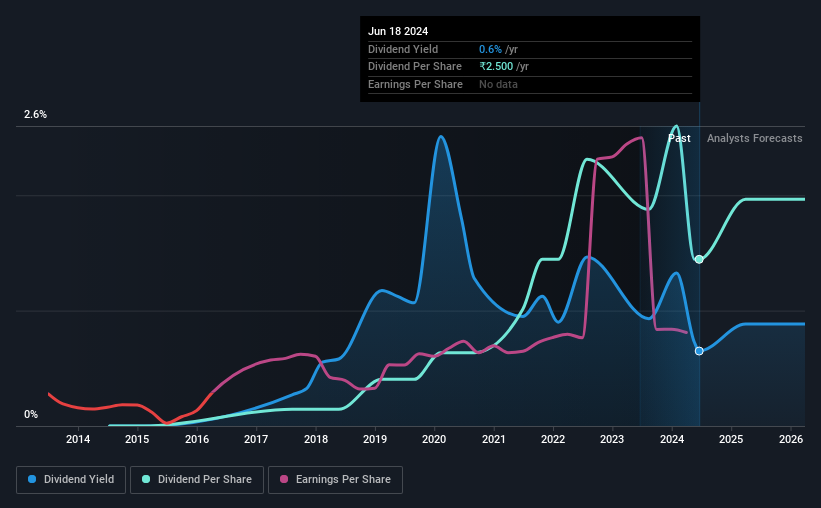Click the ₹2.500 dividend per share value
Image resolution: width=821 pixels, height=508 pixels.
(496, 67)
